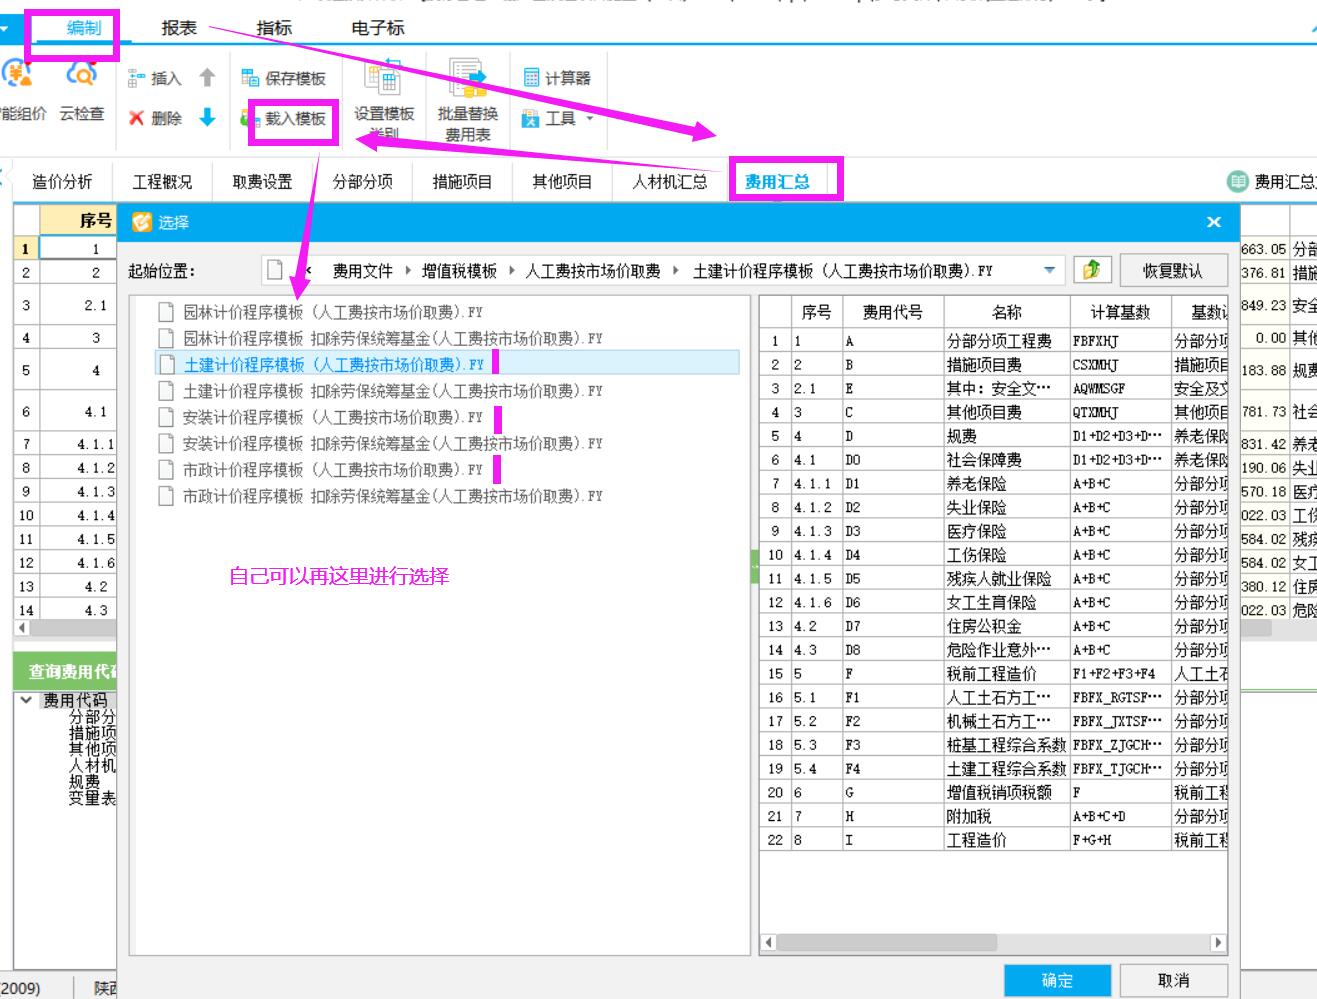The height and width of the screenshot is (999, 1317).
Task: Click the 取消 cancel button
Action: click(x=1173, y=981)
